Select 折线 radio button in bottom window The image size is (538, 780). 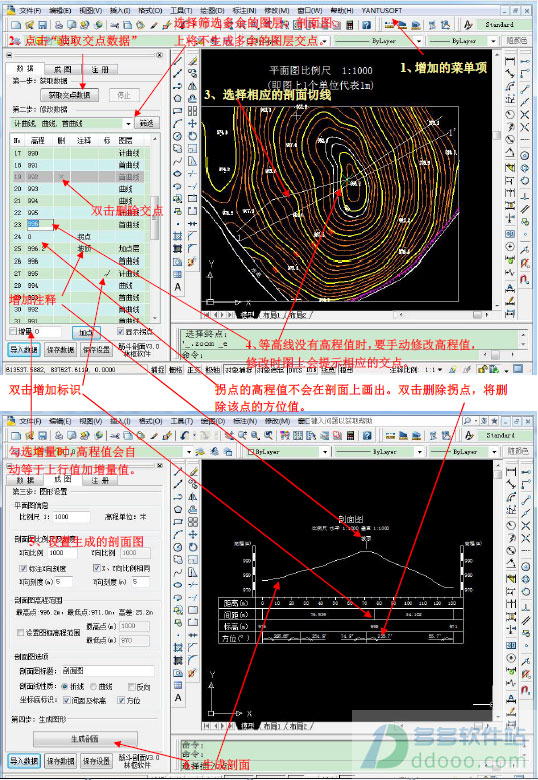[x=65, y=687]
